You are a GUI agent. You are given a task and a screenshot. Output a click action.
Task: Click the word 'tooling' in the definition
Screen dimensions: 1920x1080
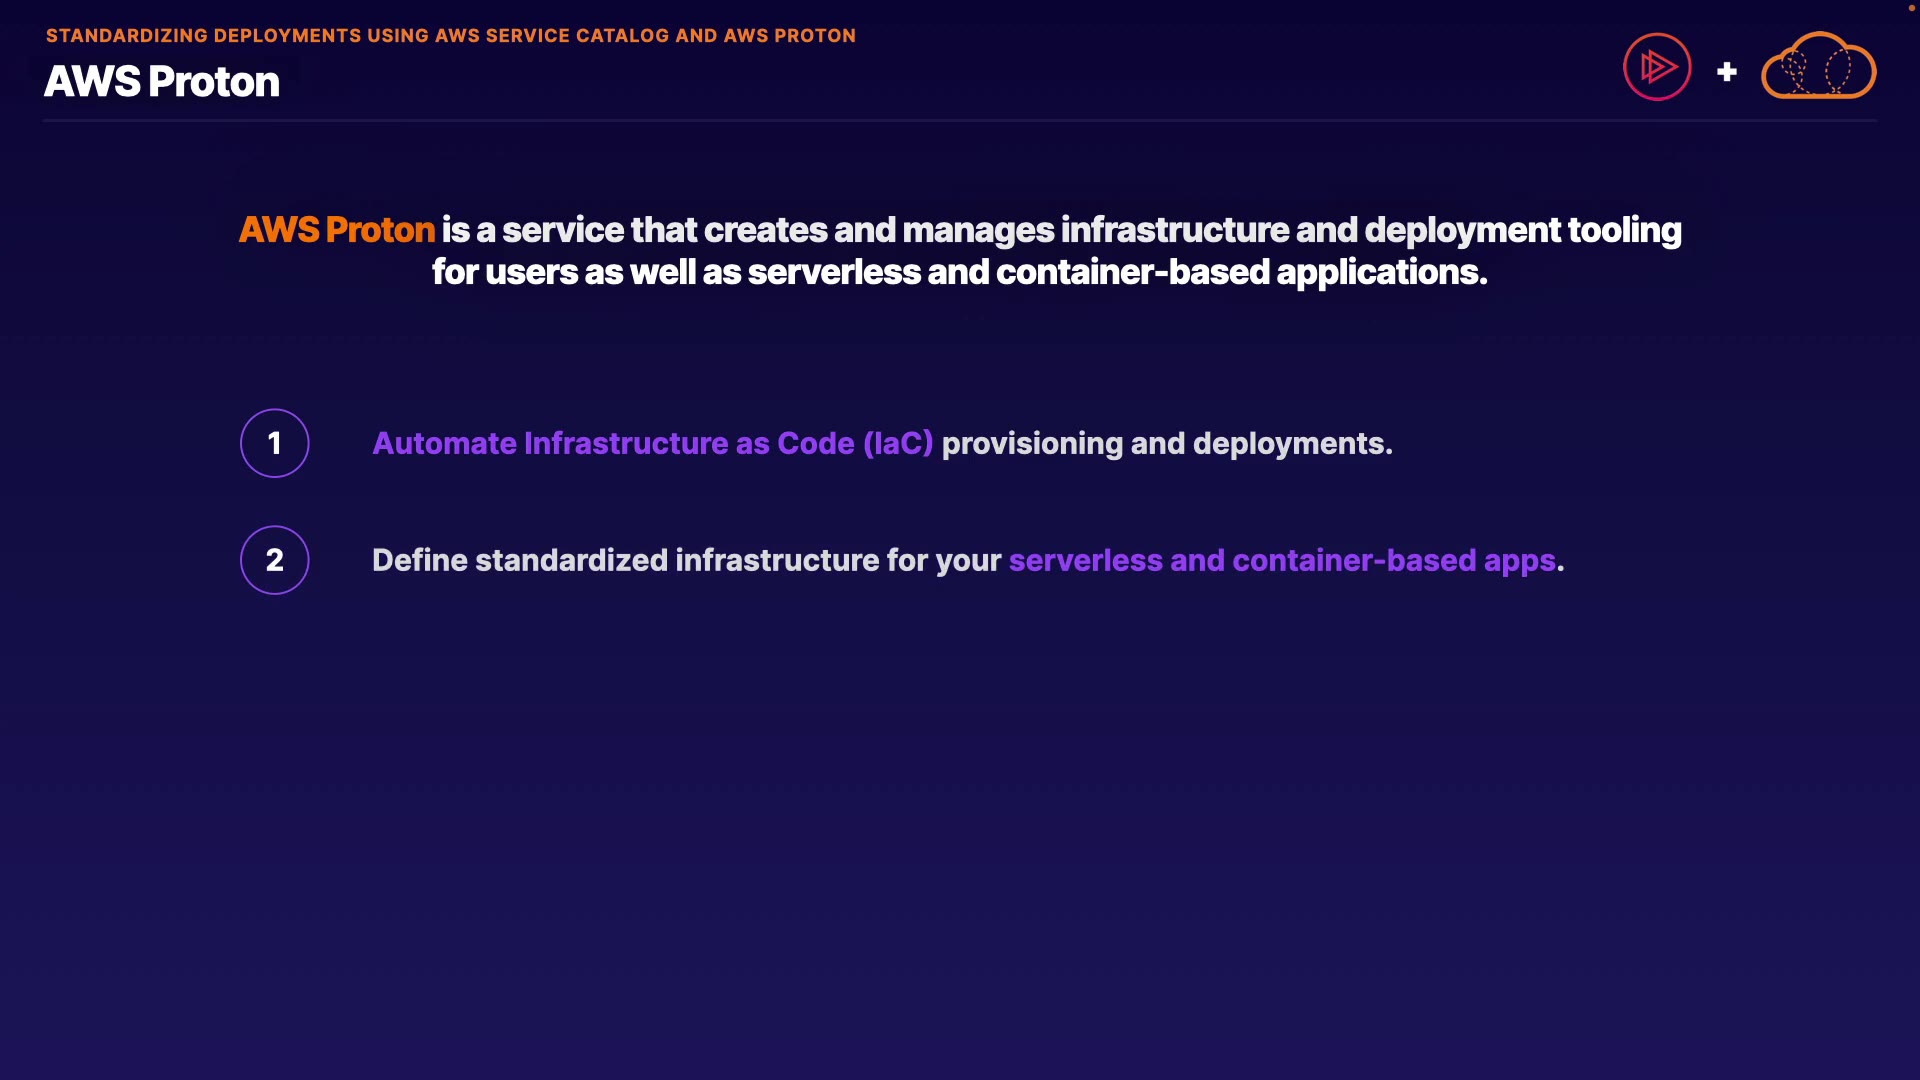point(1624,230)
